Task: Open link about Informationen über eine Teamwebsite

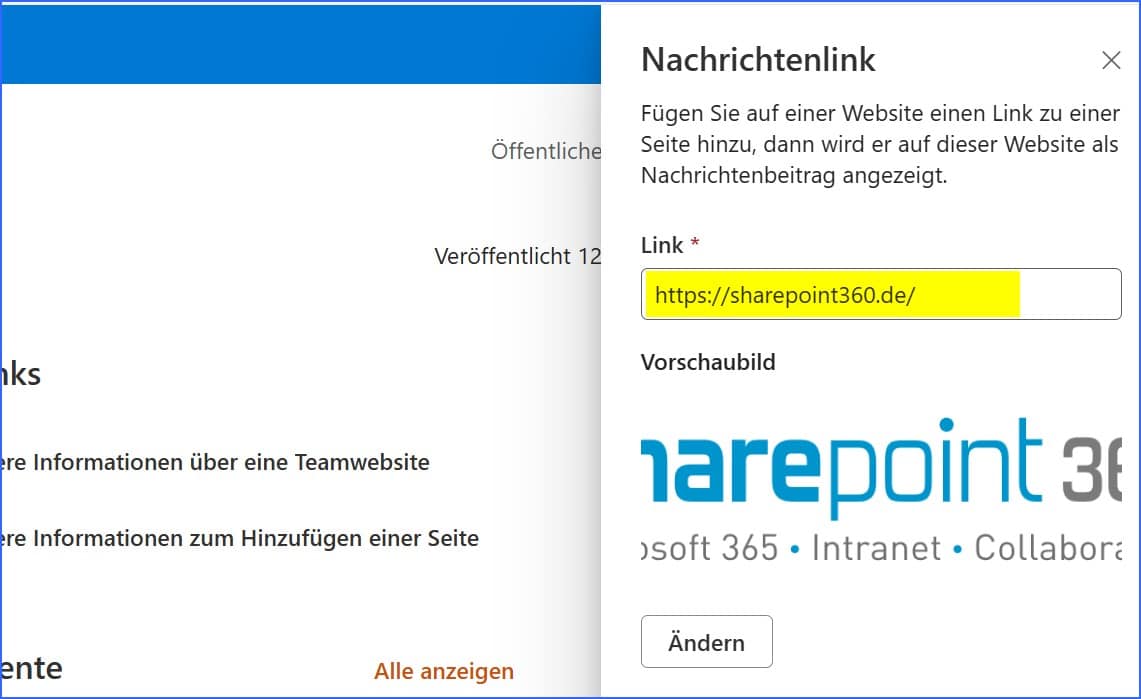Action: coord(215,462)
